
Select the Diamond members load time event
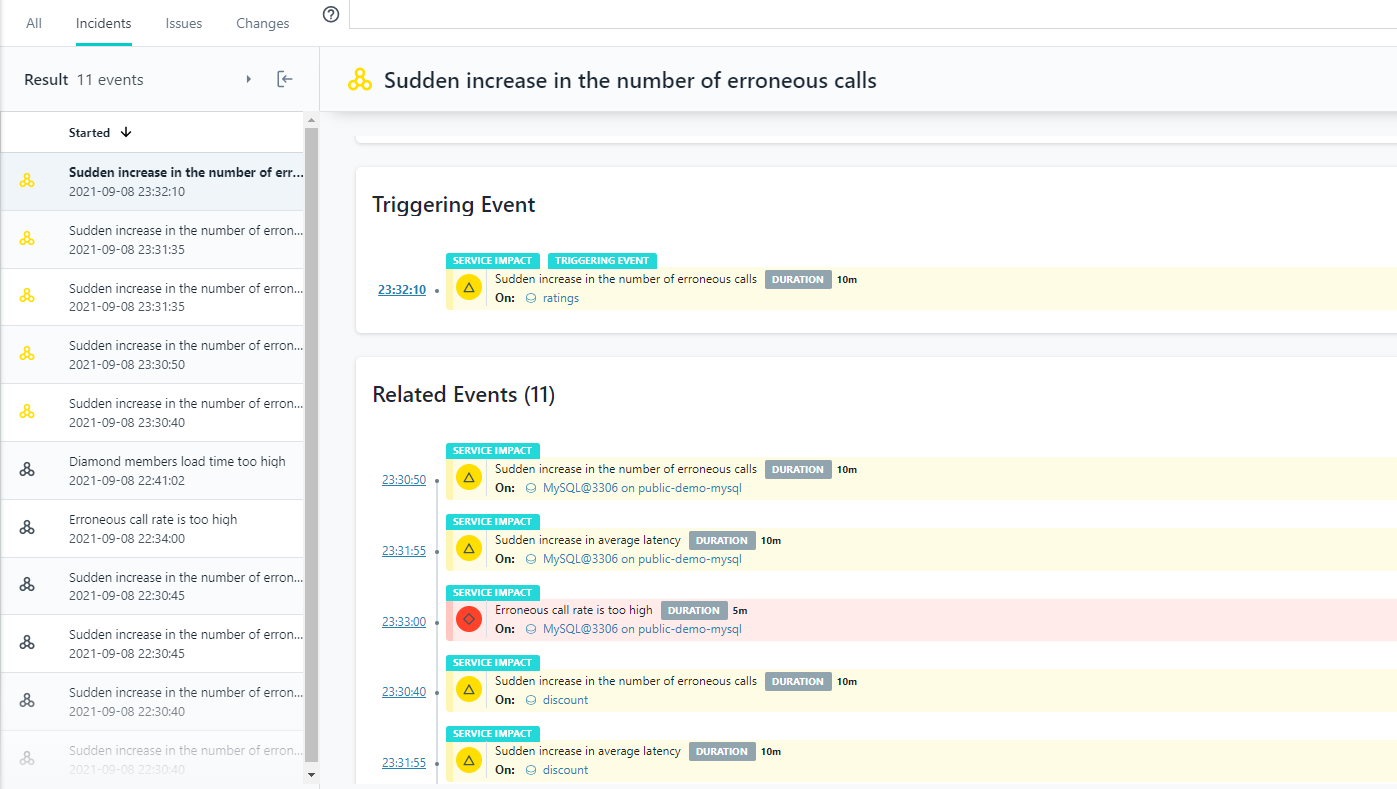[177, 462]
